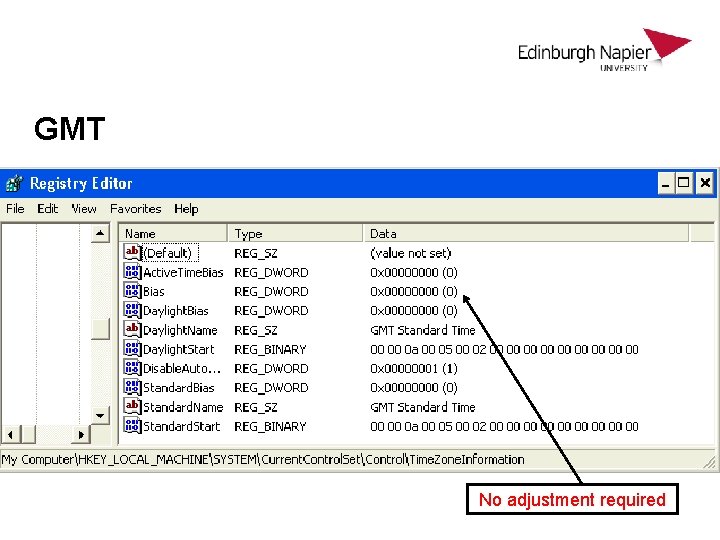Select the (Default) value entry
This screenshot has width=720, height=540.
tap(171, 253)
